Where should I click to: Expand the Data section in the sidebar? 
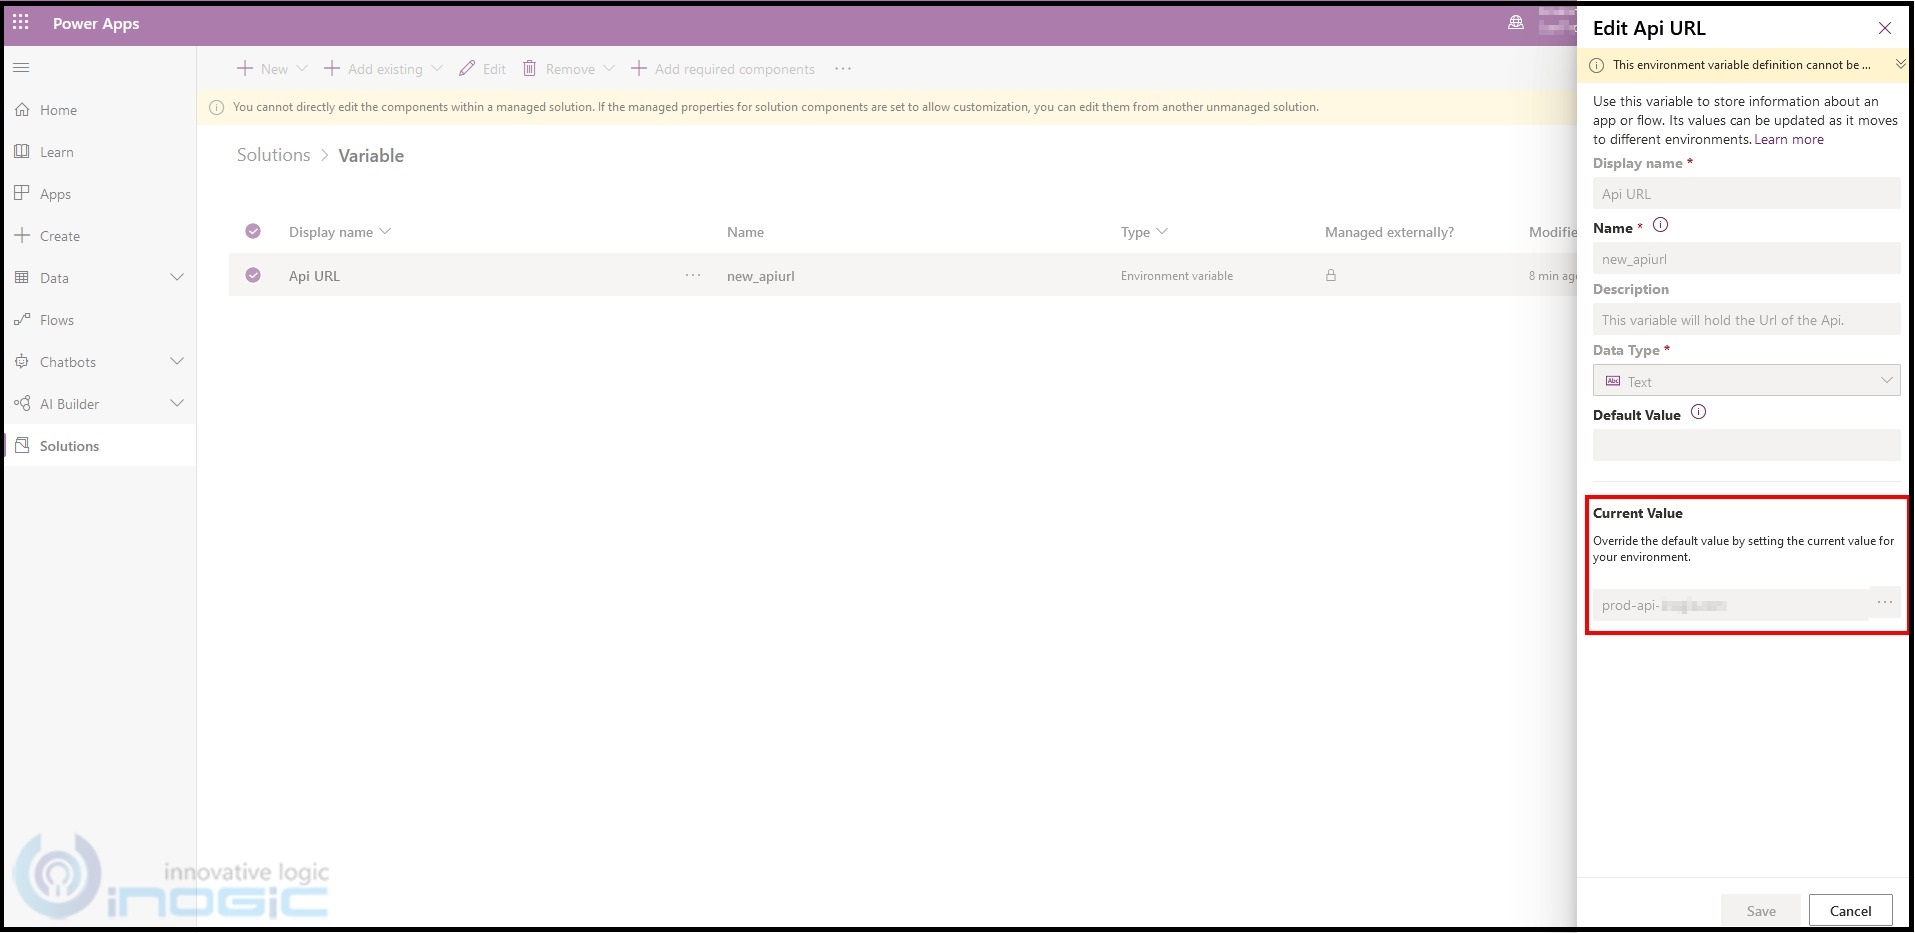177,277
